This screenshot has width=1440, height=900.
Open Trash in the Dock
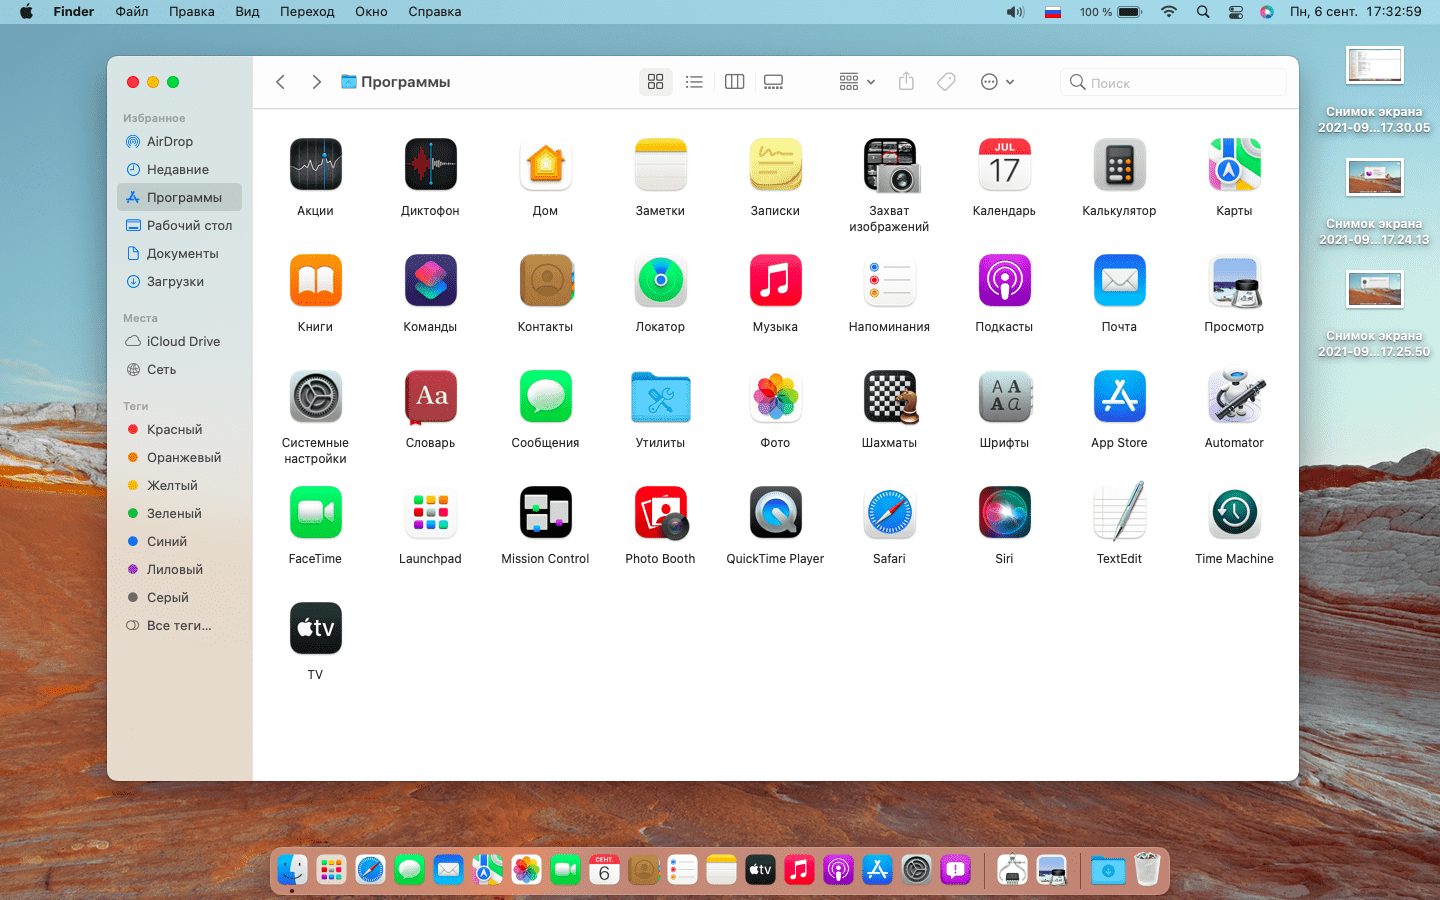click(1147, 870)
